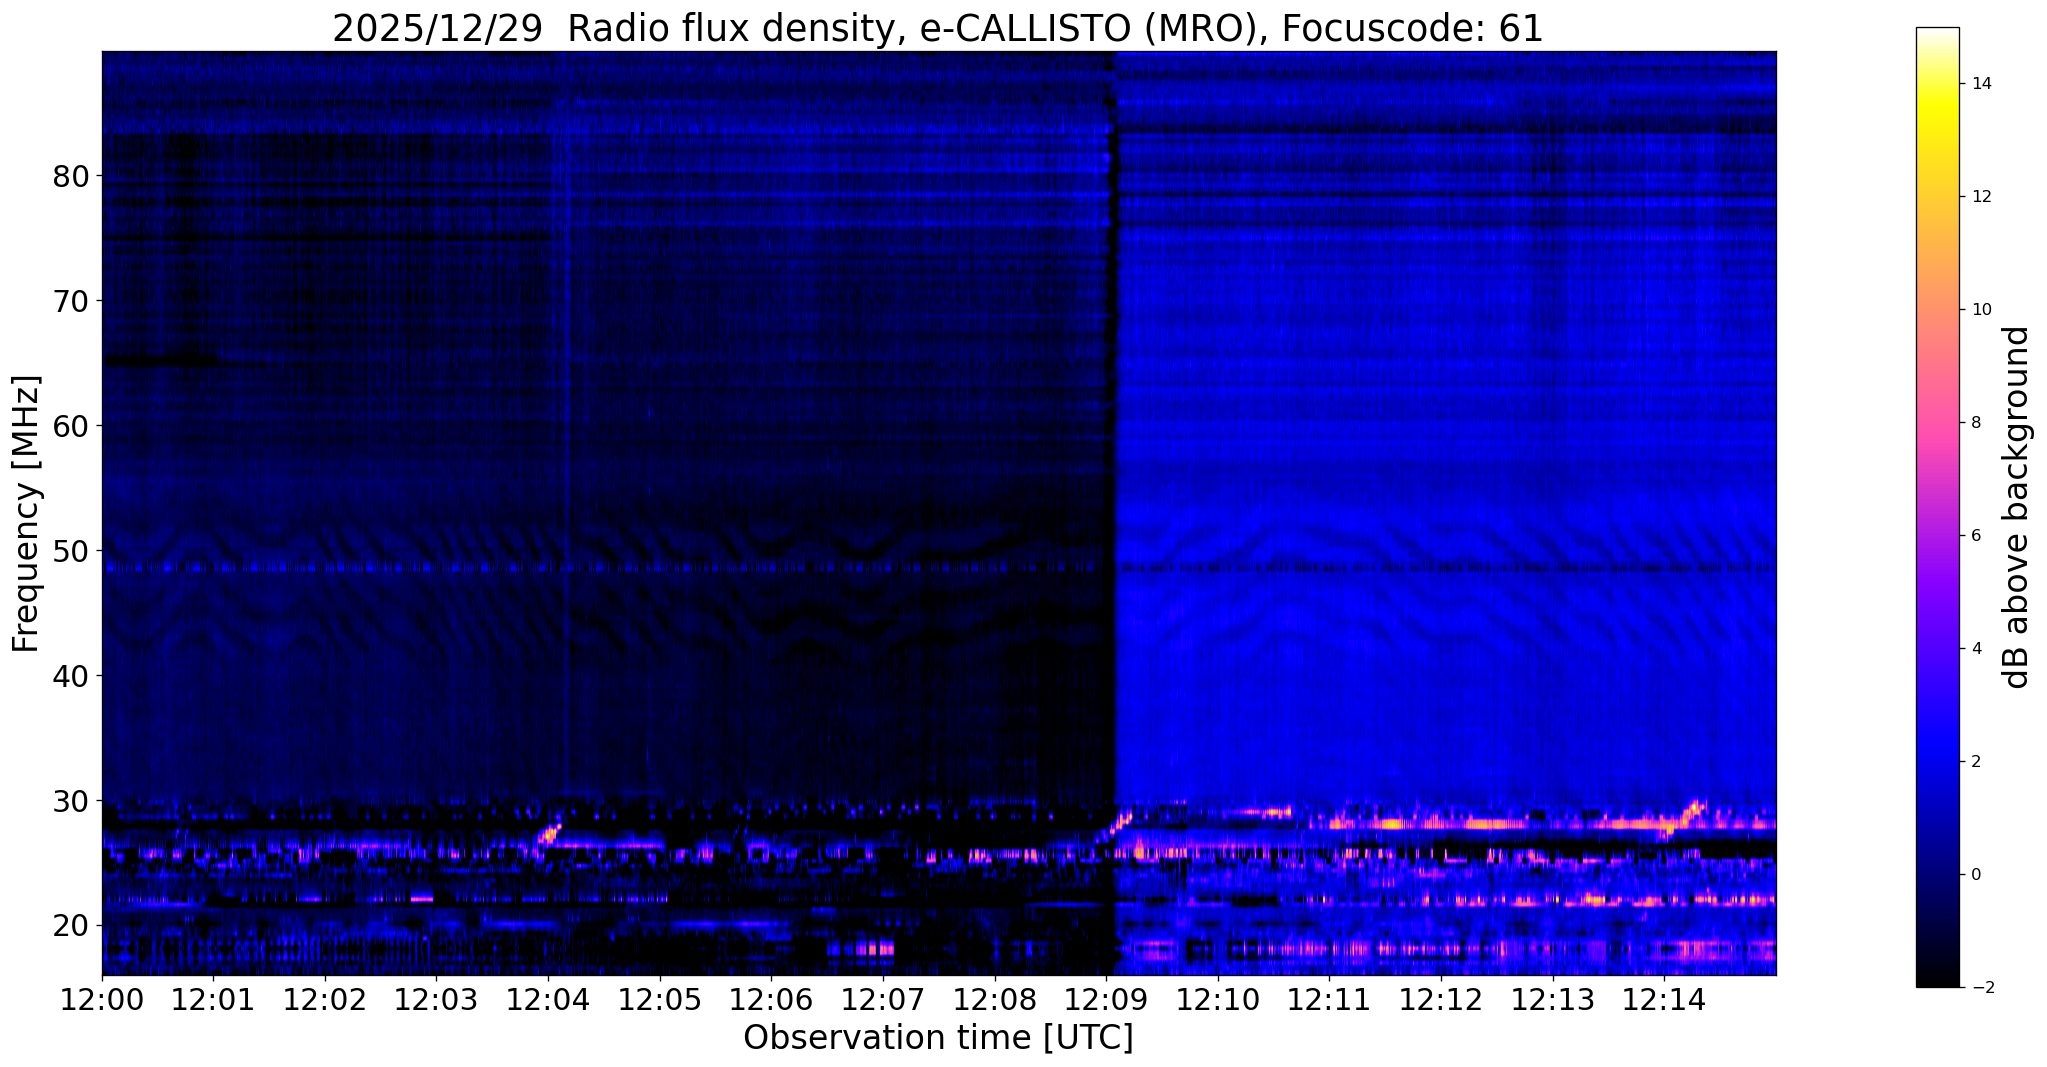2047x1067 pixels.
Task: Click the 12:12 time tick label
Action: pyautogui.click(x=1440, y=1000)
